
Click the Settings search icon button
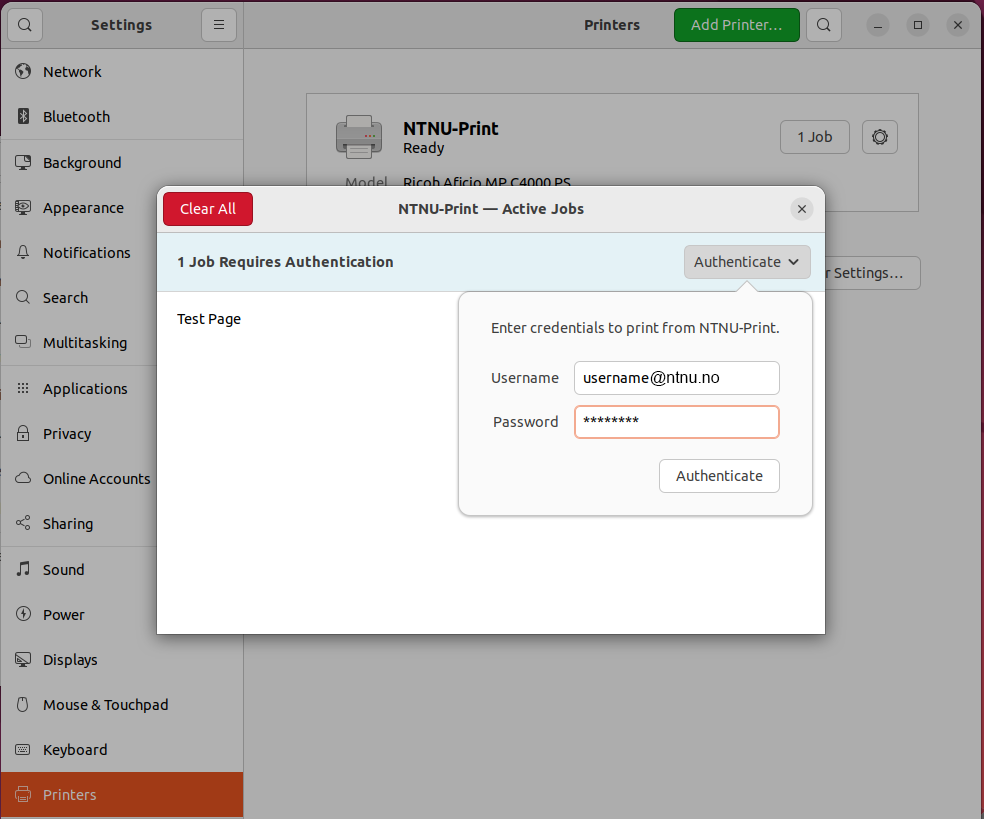[24, 25]
